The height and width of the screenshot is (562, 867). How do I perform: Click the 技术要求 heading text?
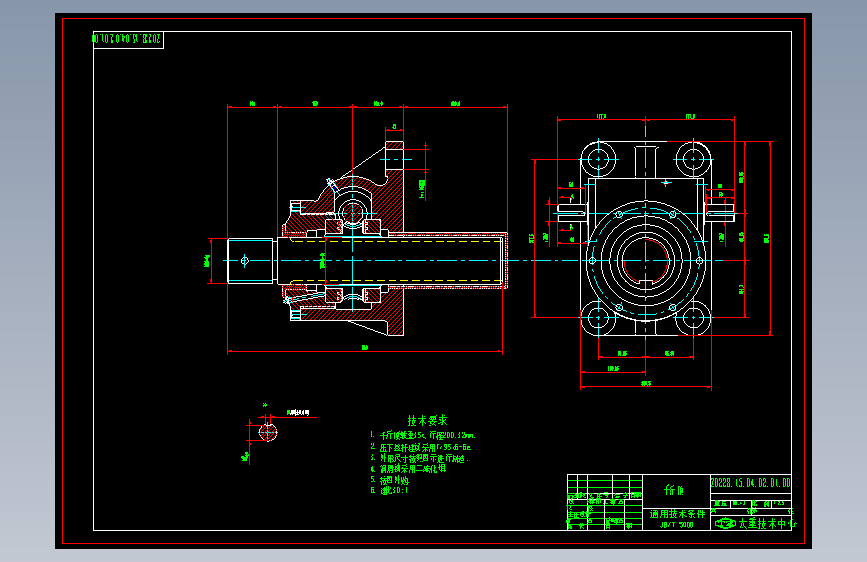[x=427, y=420]
